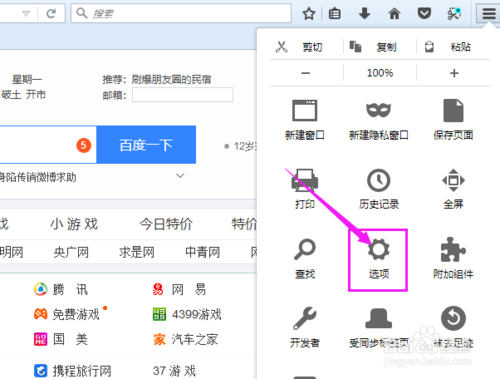500x379 pixels.
Task: Close the hamburger menu button
Action: pyautogui.click(x=489, y=14)
